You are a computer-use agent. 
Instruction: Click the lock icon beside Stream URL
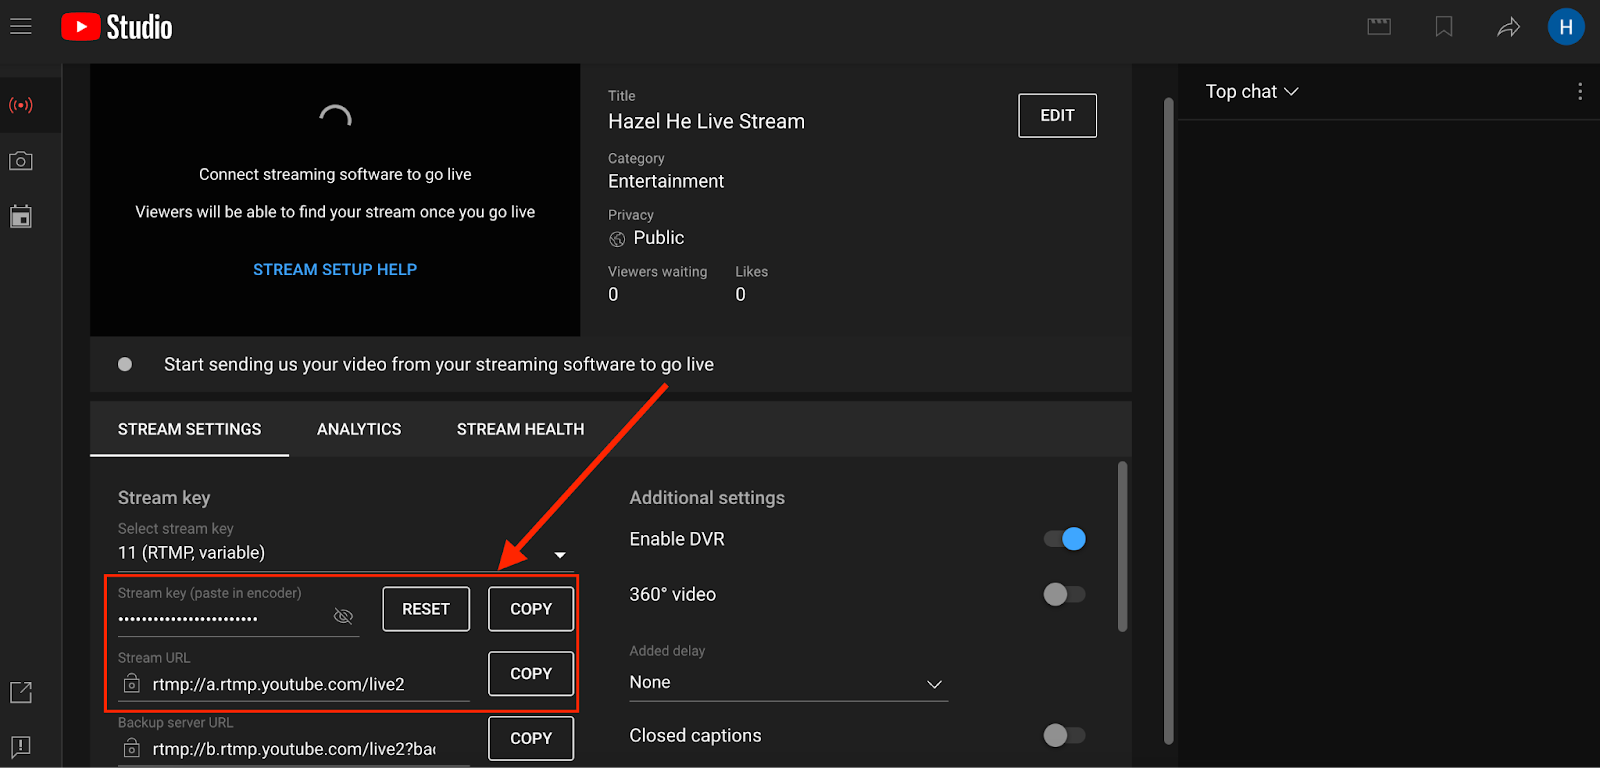[x=131, y=684]
